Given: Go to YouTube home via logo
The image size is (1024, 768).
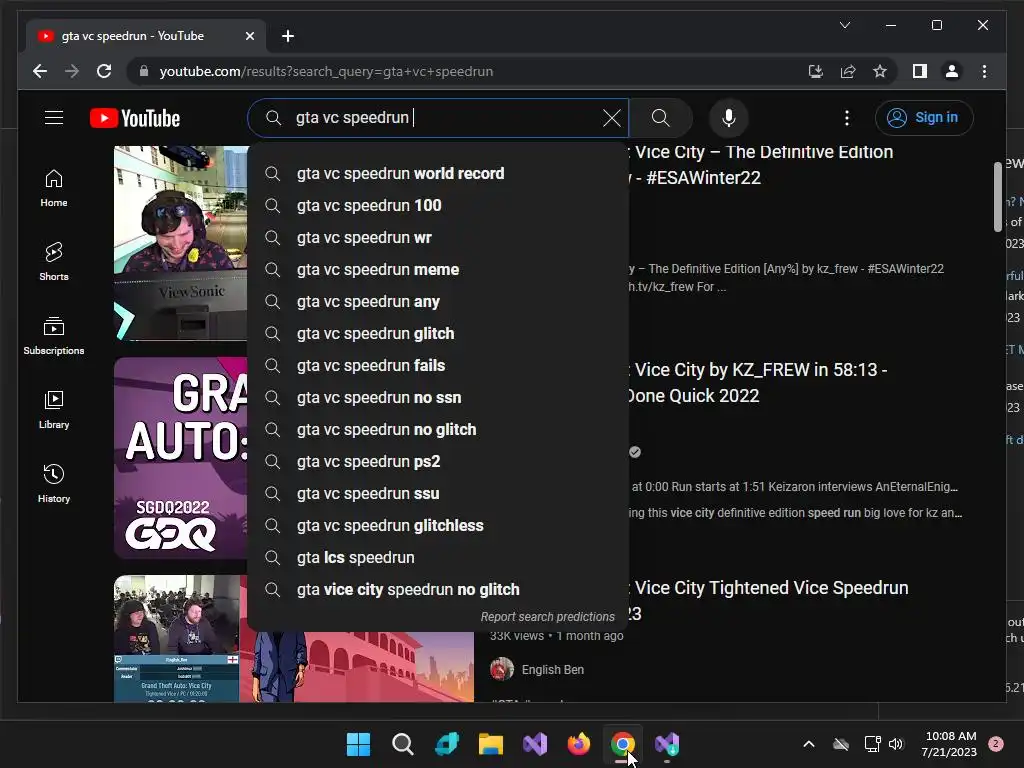Looking at the screenshot, I should (135, 118).
